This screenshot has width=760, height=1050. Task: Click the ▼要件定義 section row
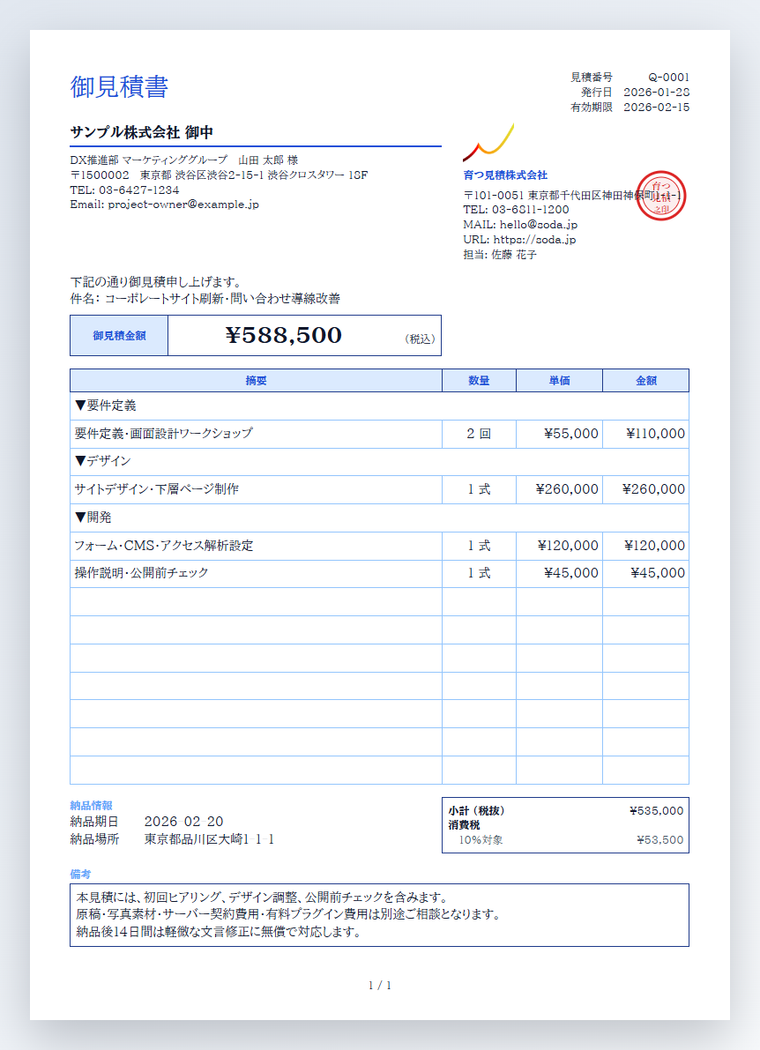[x=379, y=406]
